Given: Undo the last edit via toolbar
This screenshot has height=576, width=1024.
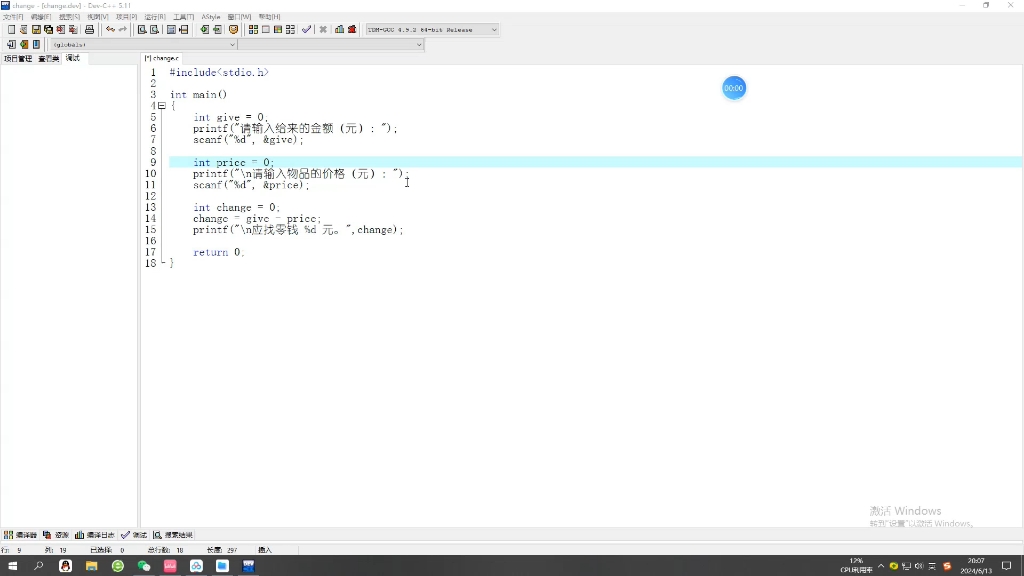Looking at the screenshot, I should [x=110, y=29].
